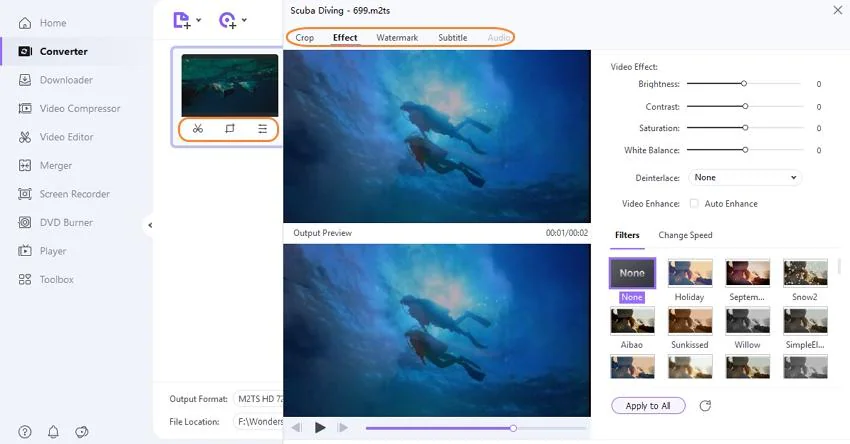The width and height of the screenshot is (850, 444).
Task: Click the Apply to All button
Action: coord(648,406)
